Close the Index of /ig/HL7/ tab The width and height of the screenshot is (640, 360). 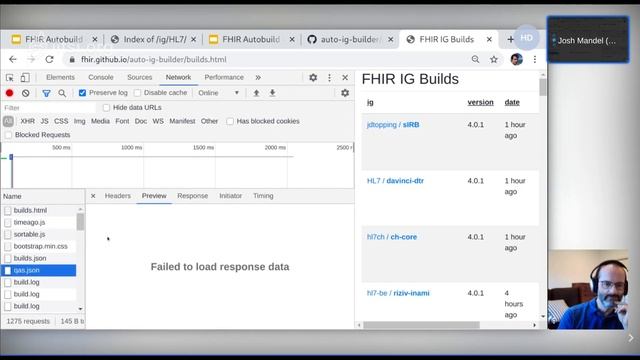(x=193, y=40)
